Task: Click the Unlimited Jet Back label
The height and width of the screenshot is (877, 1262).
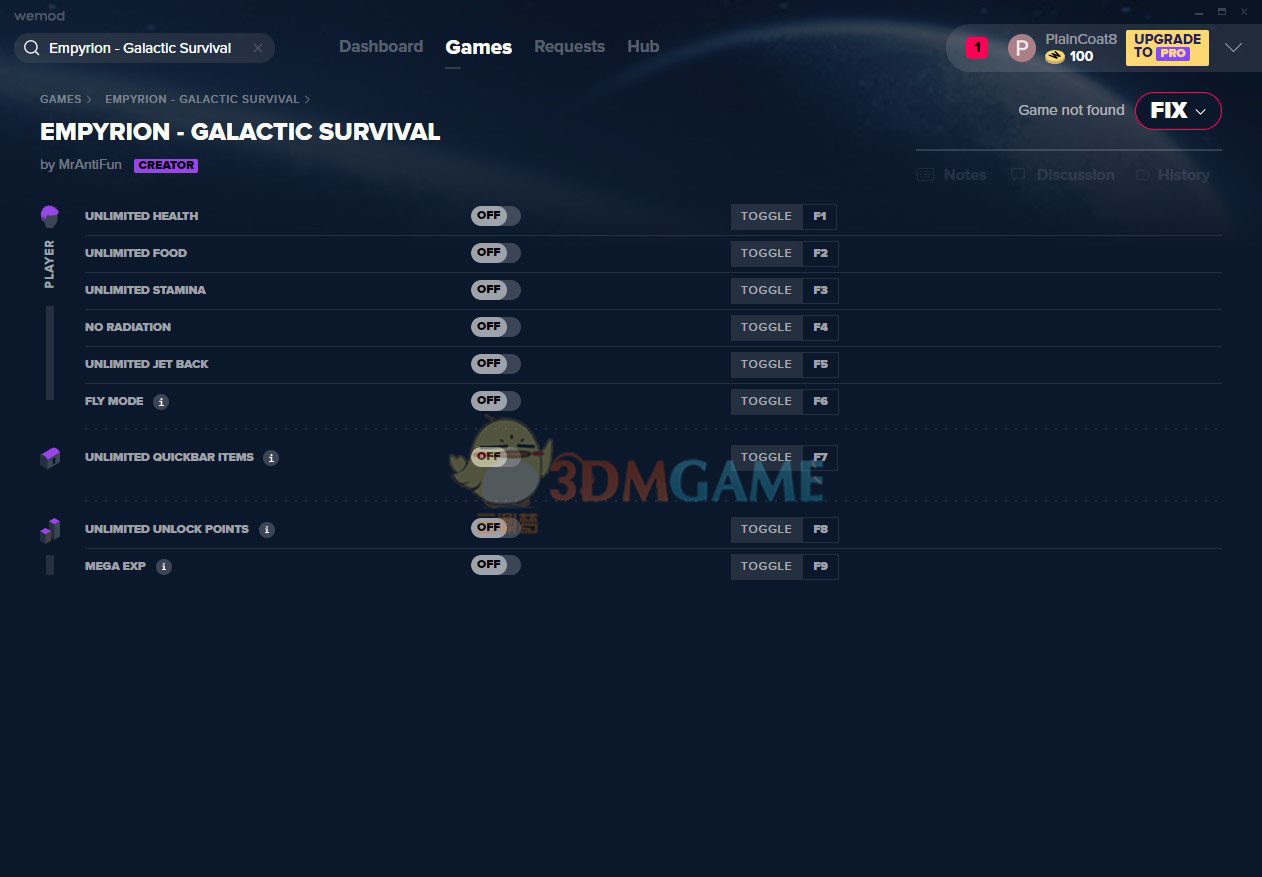Action: click(147, 364)
